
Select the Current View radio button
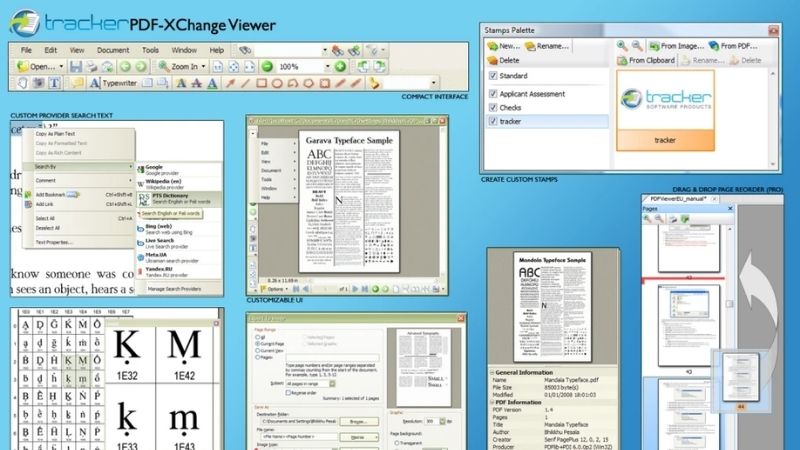257,351
